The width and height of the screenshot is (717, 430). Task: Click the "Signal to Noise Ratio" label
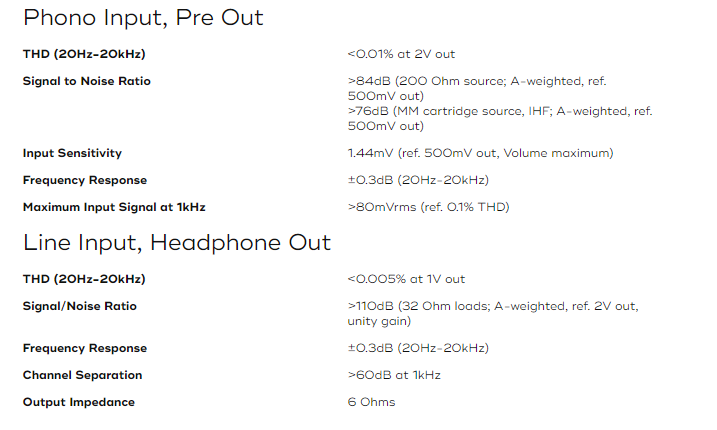point(87,81)
